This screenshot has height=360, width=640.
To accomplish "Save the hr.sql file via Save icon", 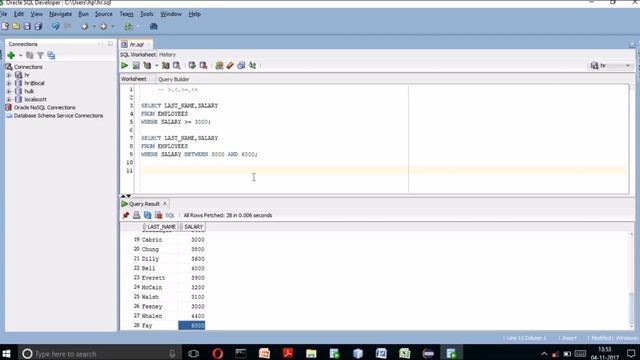I will 27,27.
